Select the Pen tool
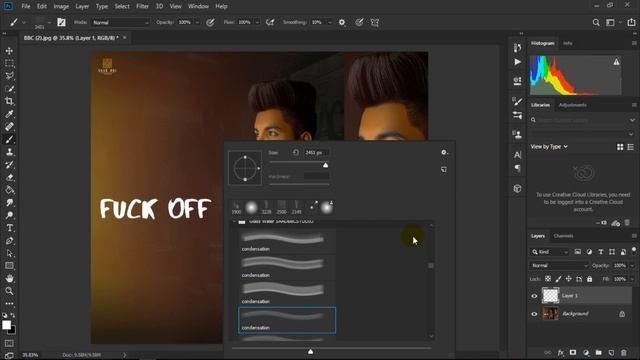The height and width of the screenshot is (360, 640). 9,240
